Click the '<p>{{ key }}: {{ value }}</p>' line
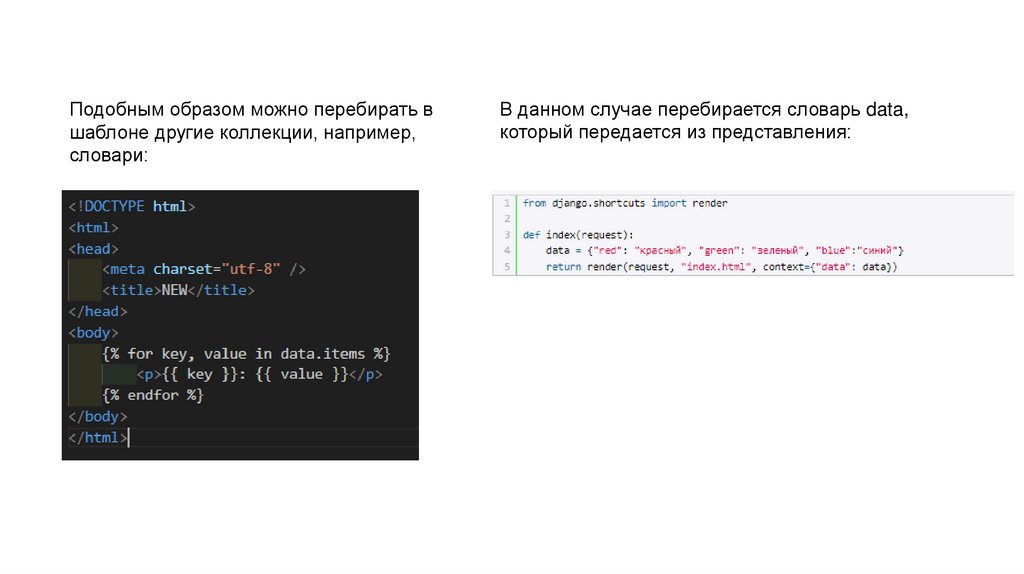This screenshot has height=574, width=1024. [x=259, y=374]
